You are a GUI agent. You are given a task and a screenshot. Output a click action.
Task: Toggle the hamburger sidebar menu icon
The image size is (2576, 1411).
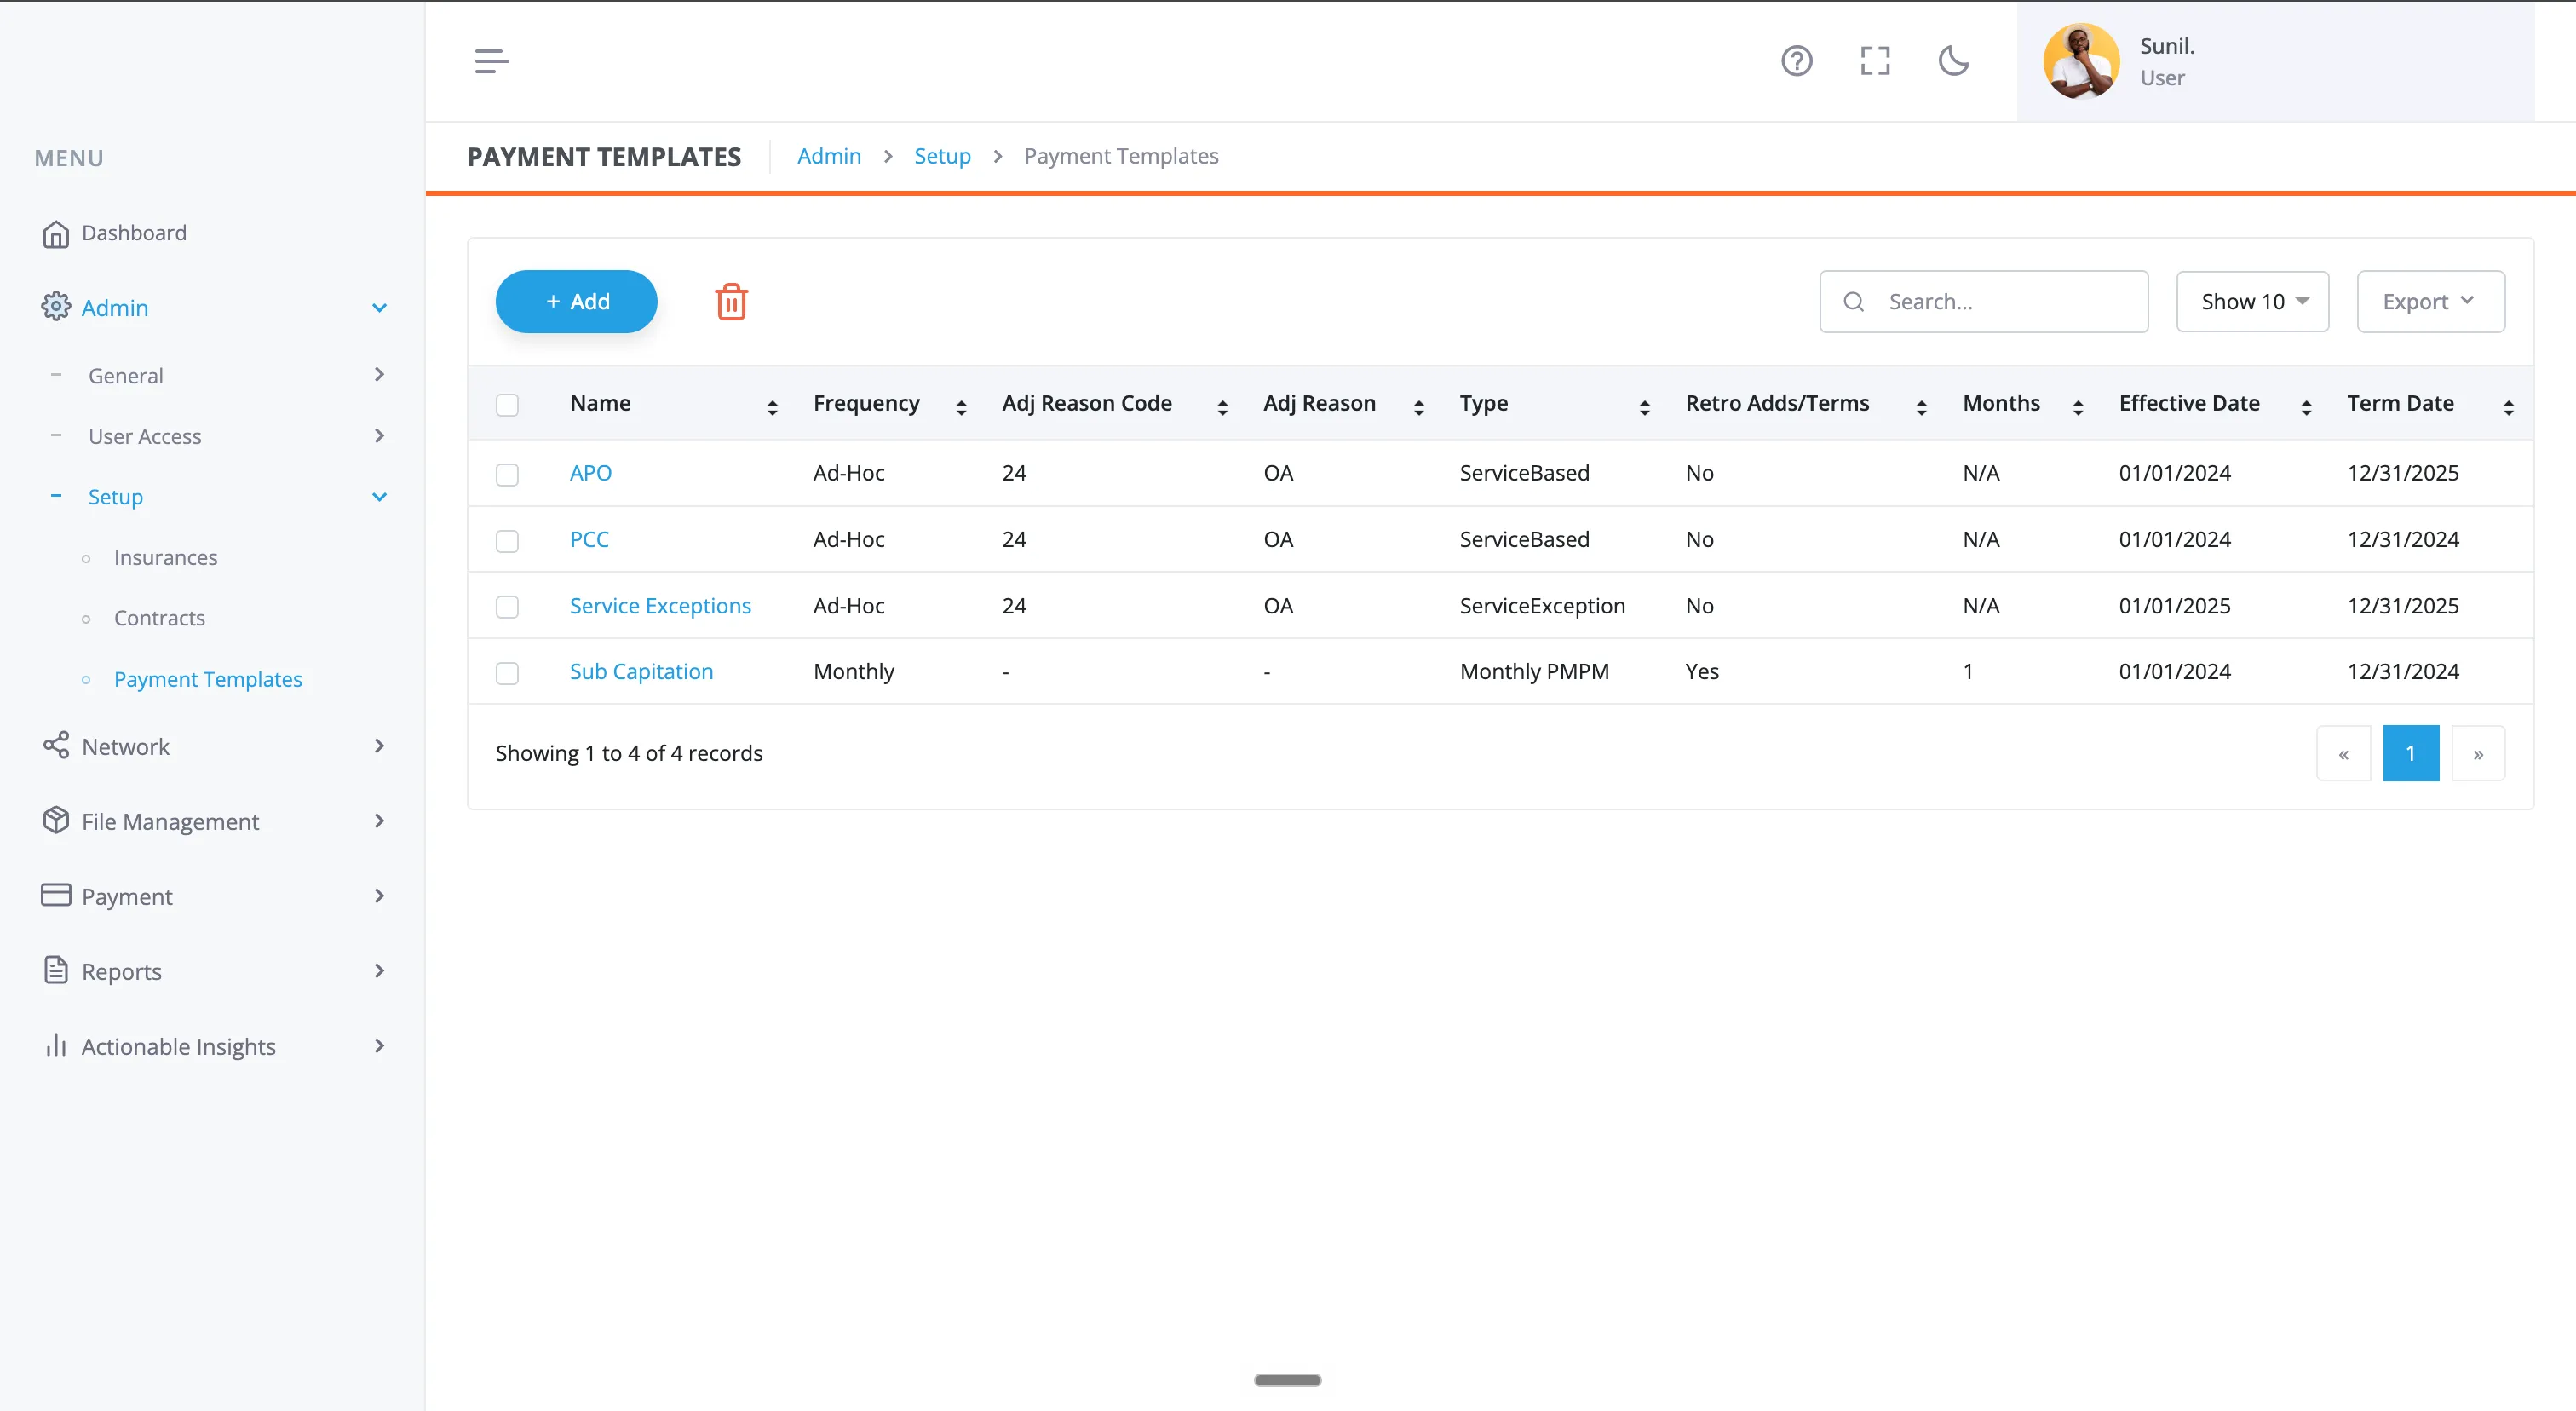click(x=491, y=61)
